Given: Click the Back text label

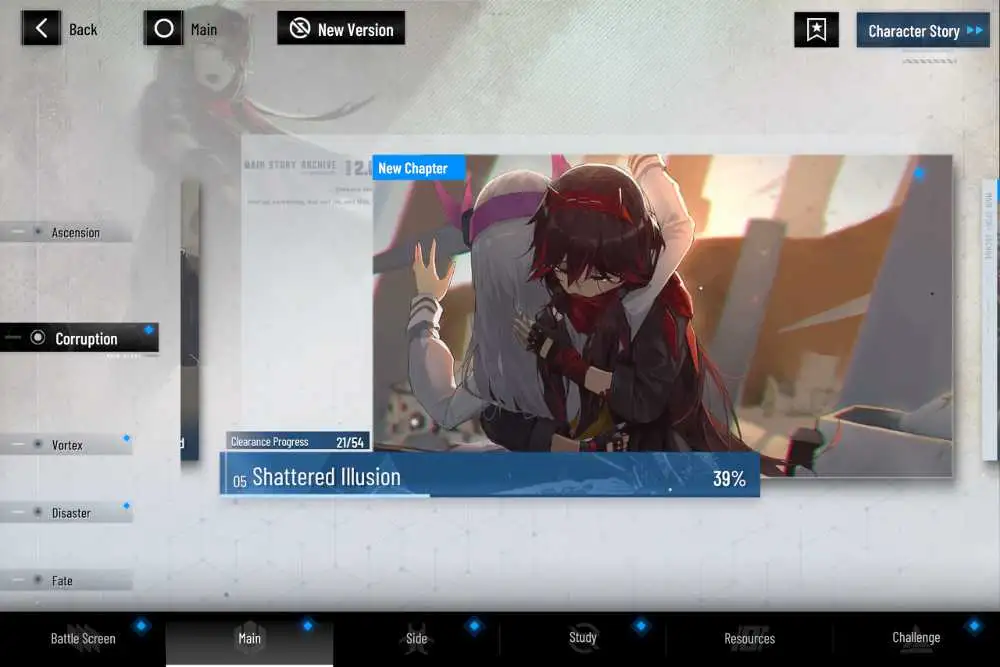Looking at the screenshot, I should 83,29.
